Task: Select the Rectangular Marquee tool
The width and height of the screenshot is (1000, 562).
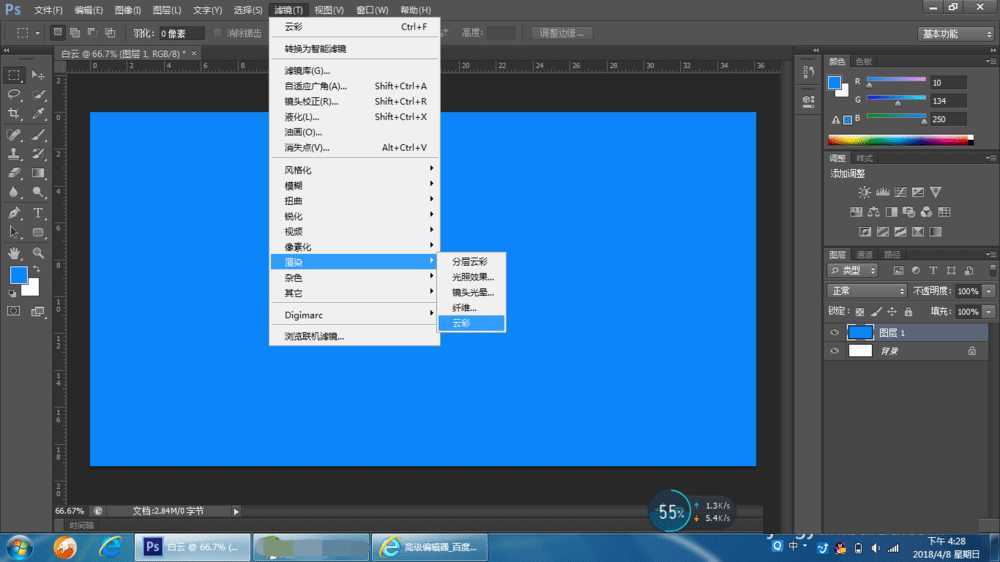Action: pyautogui.click(x=14, y=75)
